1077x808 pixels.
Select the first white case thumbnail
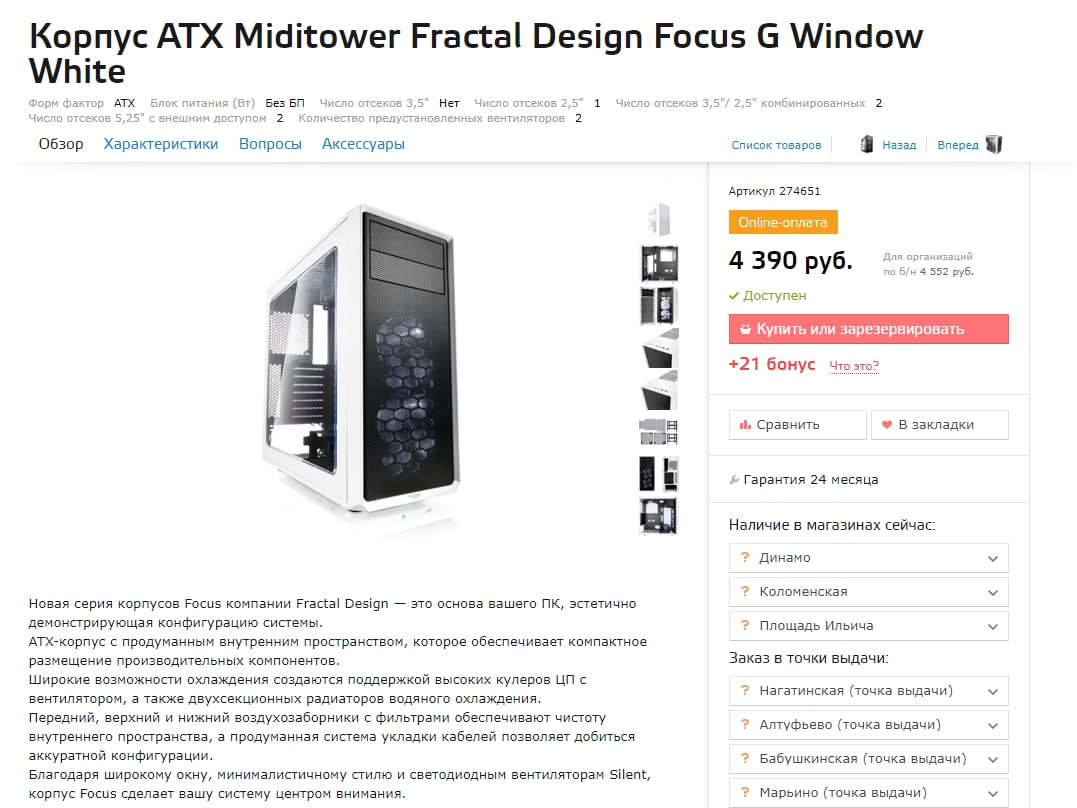(659, 220)
